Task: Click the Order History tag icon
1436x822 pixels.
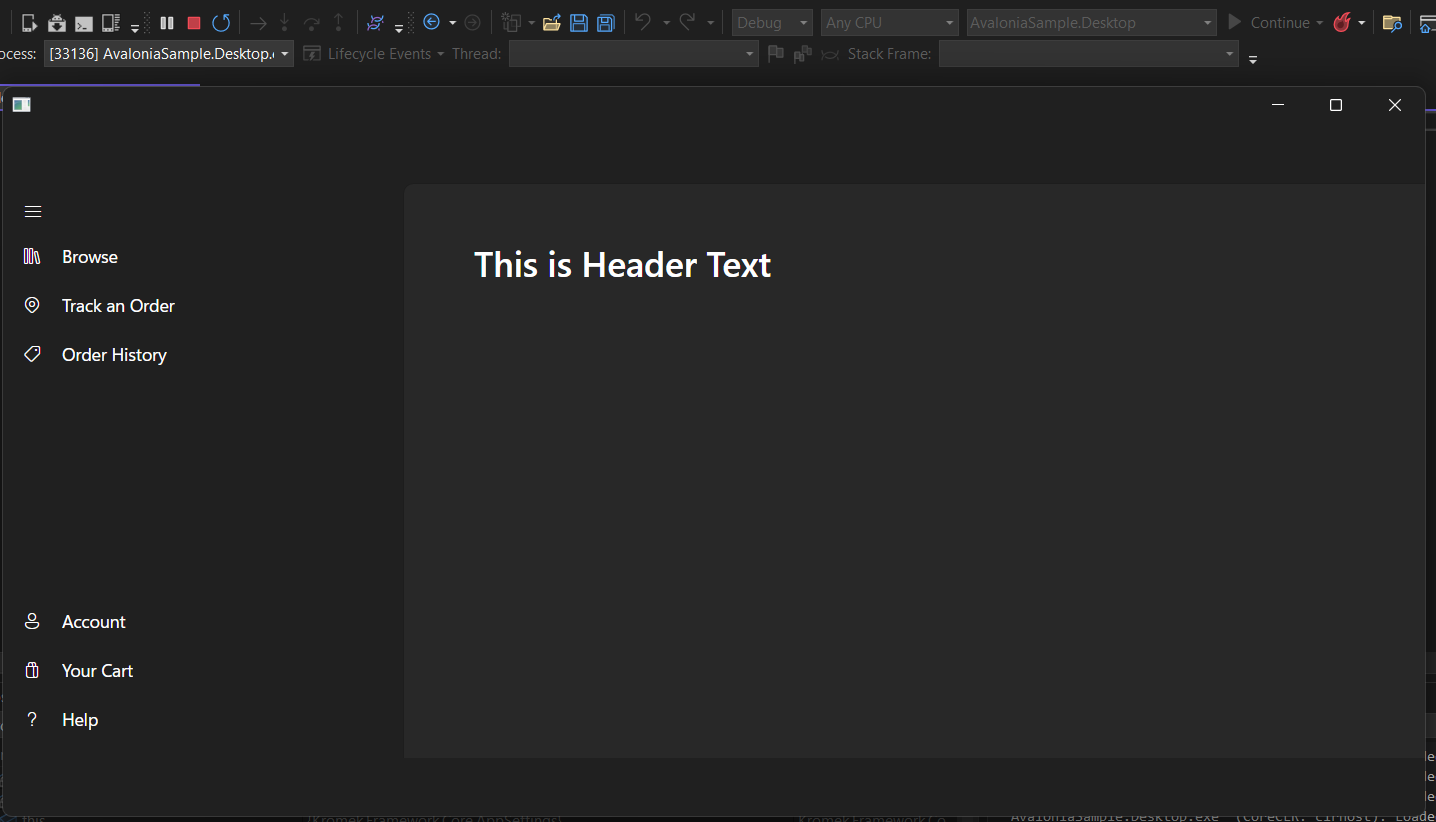Action: [x=32, y=354]
